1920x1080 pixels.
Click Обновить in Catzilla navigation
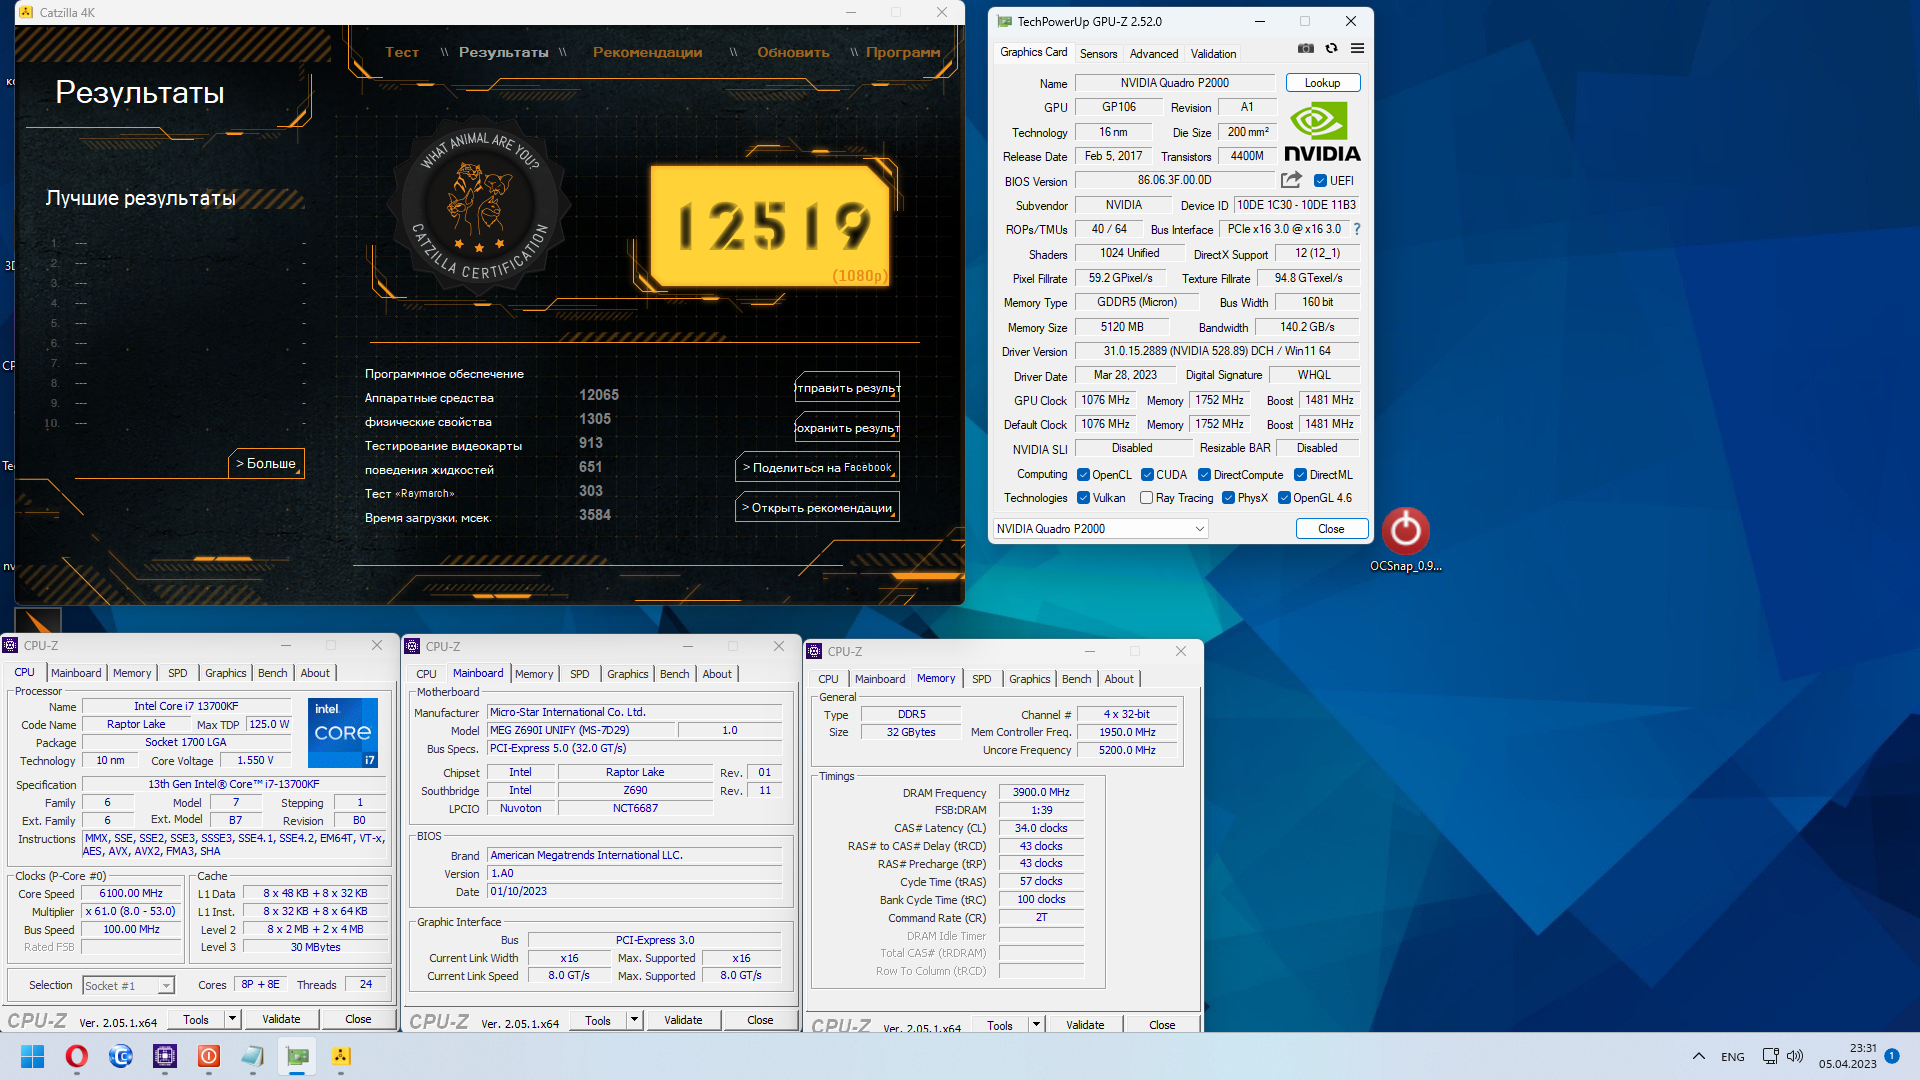click(794, 52)
